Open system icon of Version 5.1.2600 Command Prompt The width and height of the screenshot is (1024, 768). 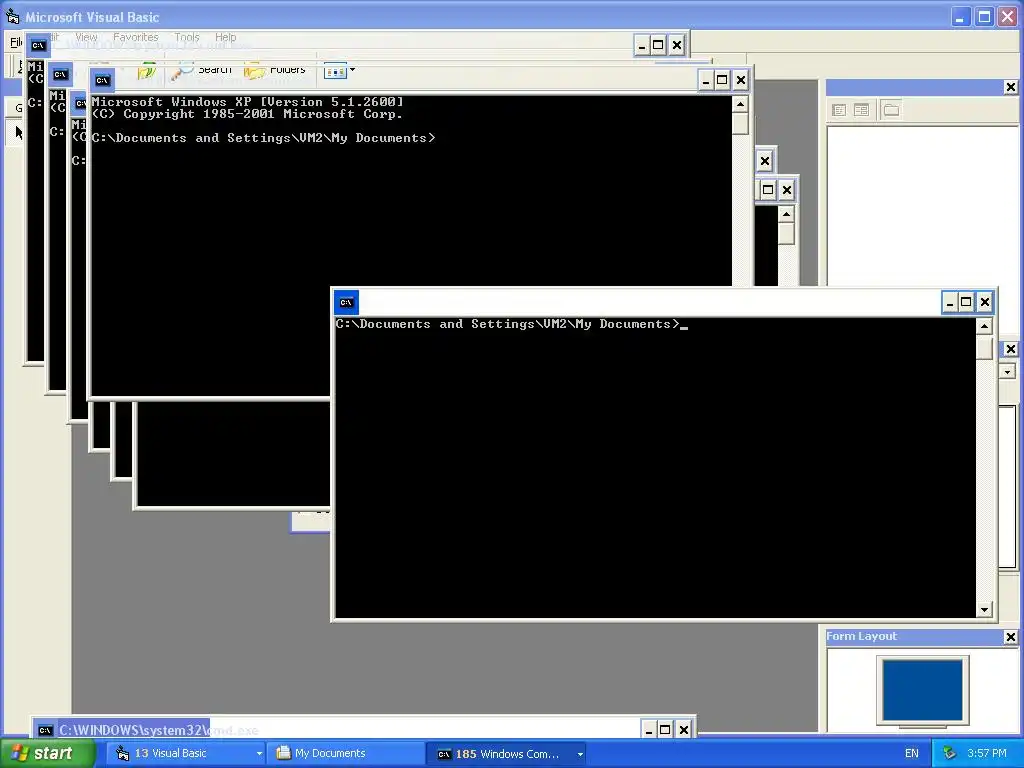[103, 80]
